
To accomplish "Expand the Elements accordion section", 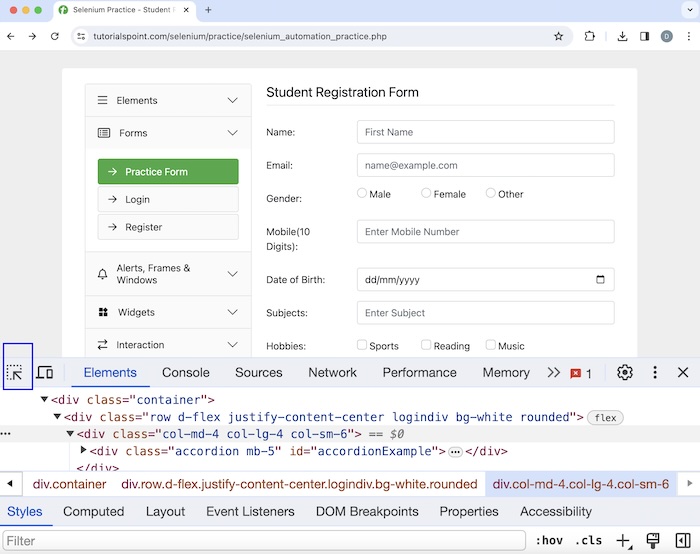I will pyautogui.click(x=168, y=100).
